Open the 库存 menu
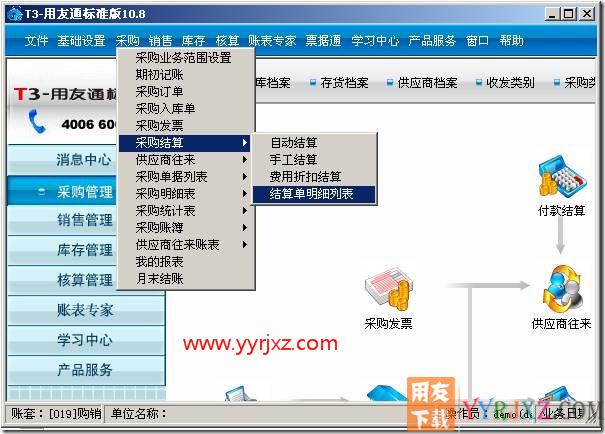 (194, 41)
